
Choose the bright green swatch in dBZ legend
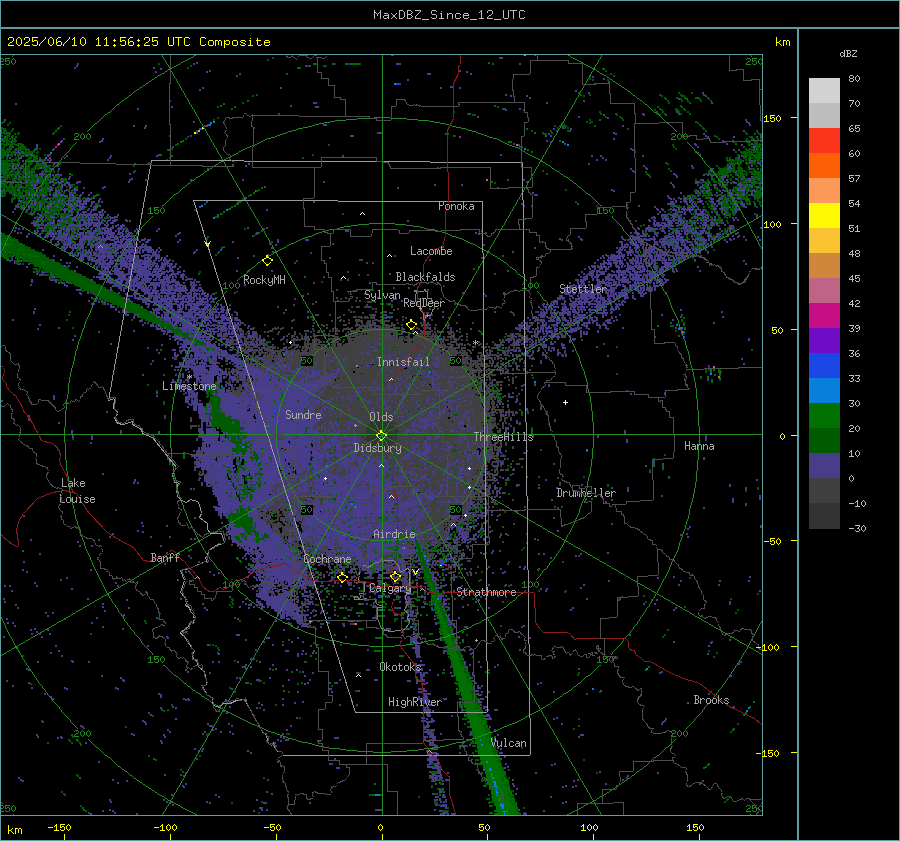tap(824, 415)
